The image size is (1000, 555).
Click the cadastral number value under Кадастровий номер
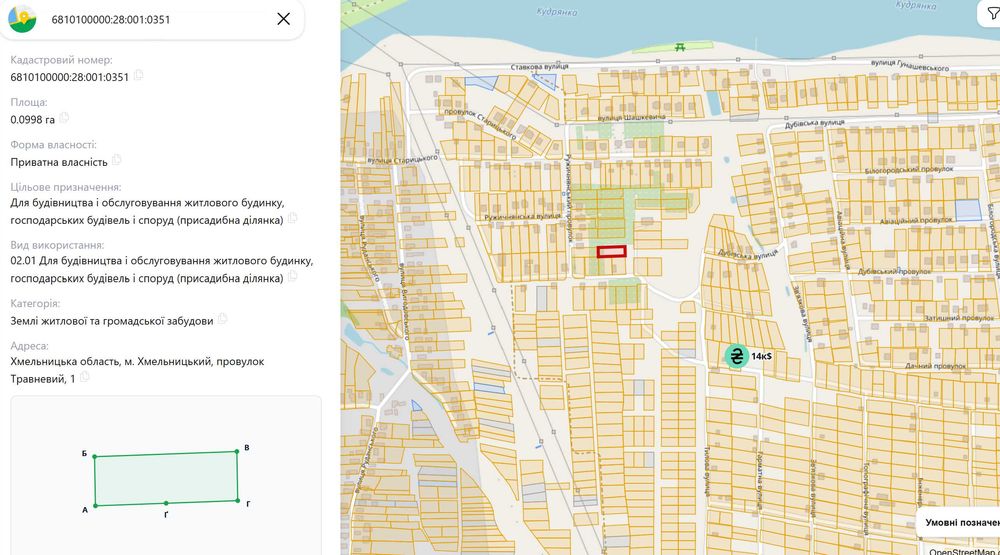click(70, 77)
